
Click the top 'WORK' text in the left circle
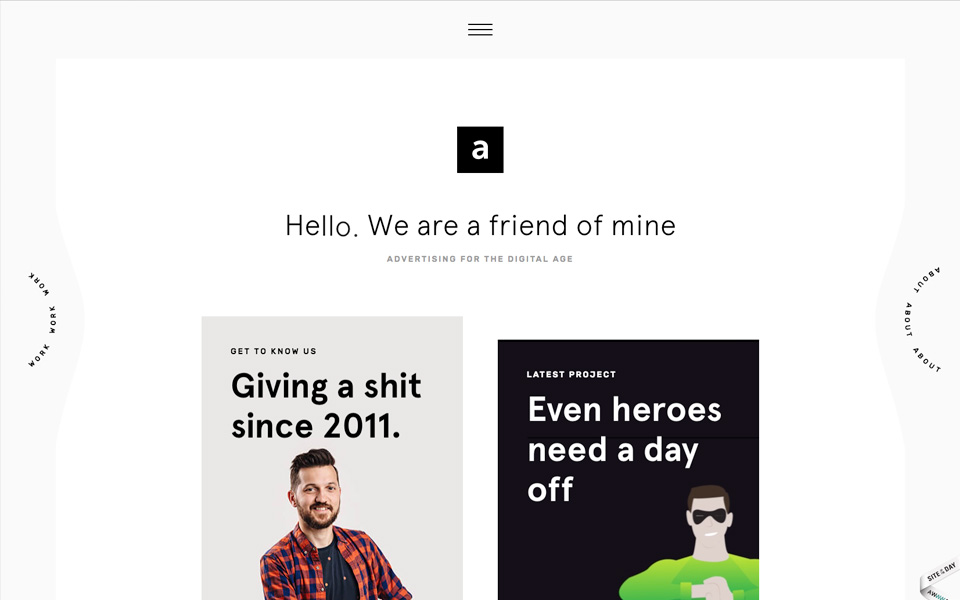click(x=39, y=284)
